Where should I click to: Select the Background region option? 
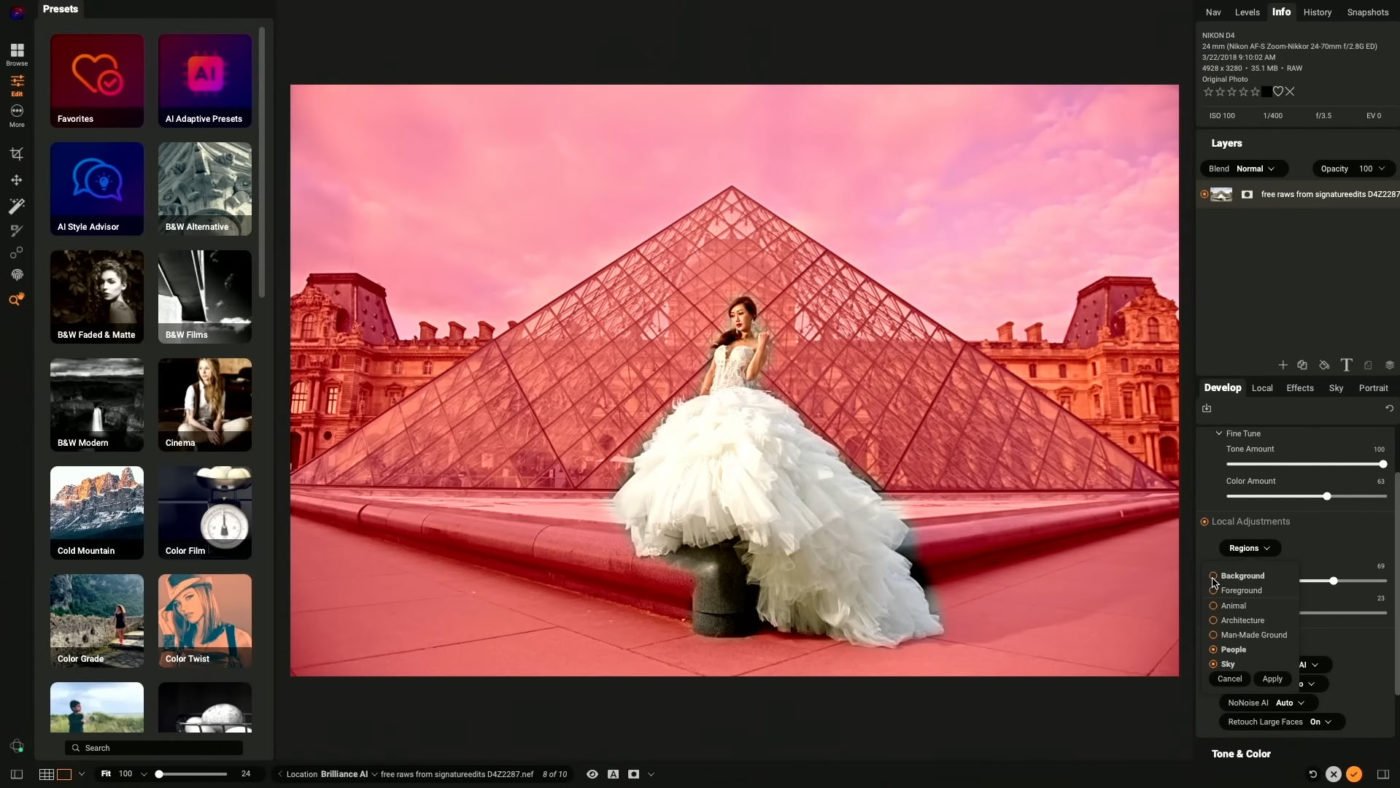(1239, 576)
